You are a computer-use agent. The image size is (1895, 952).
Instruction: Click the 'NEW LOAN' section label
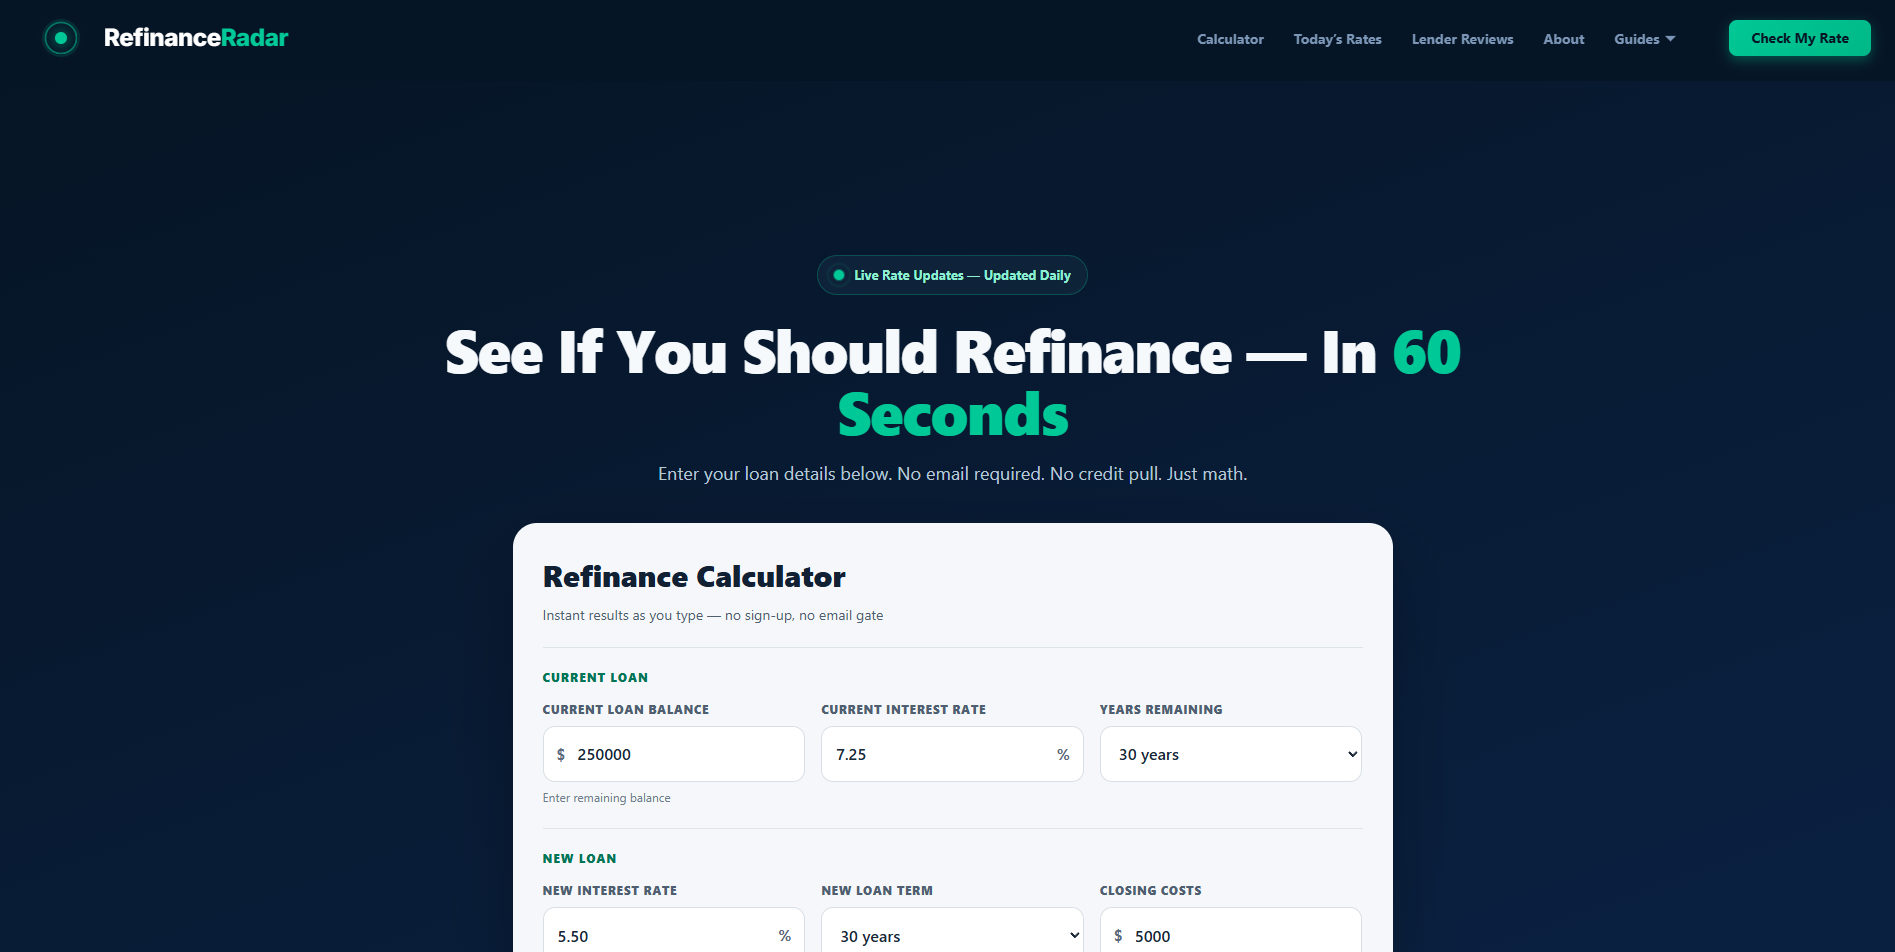pos(579,859)
